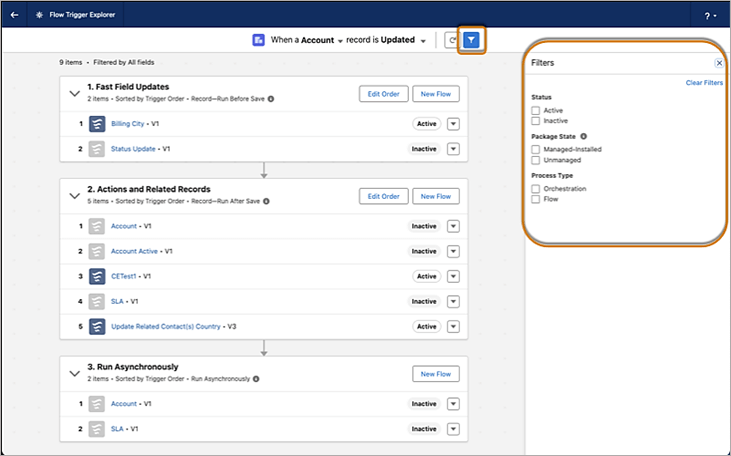
Task: Open the help question mark menu
Action: click(709, 16)
